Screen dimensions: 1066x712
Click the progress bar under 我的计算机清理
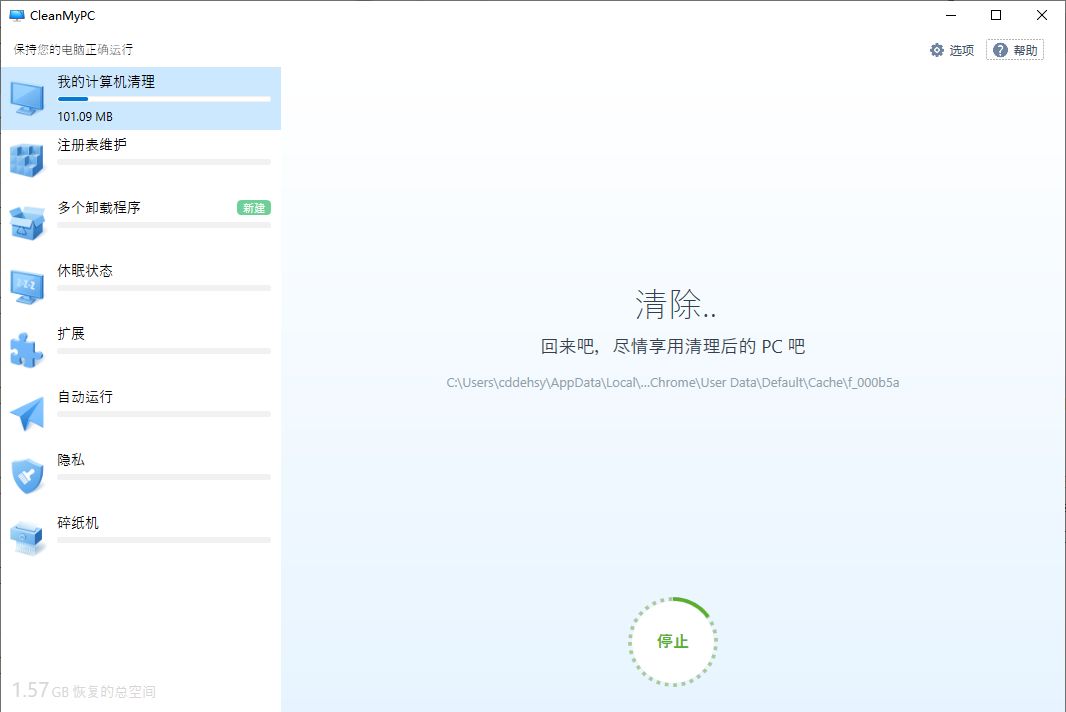163,98
